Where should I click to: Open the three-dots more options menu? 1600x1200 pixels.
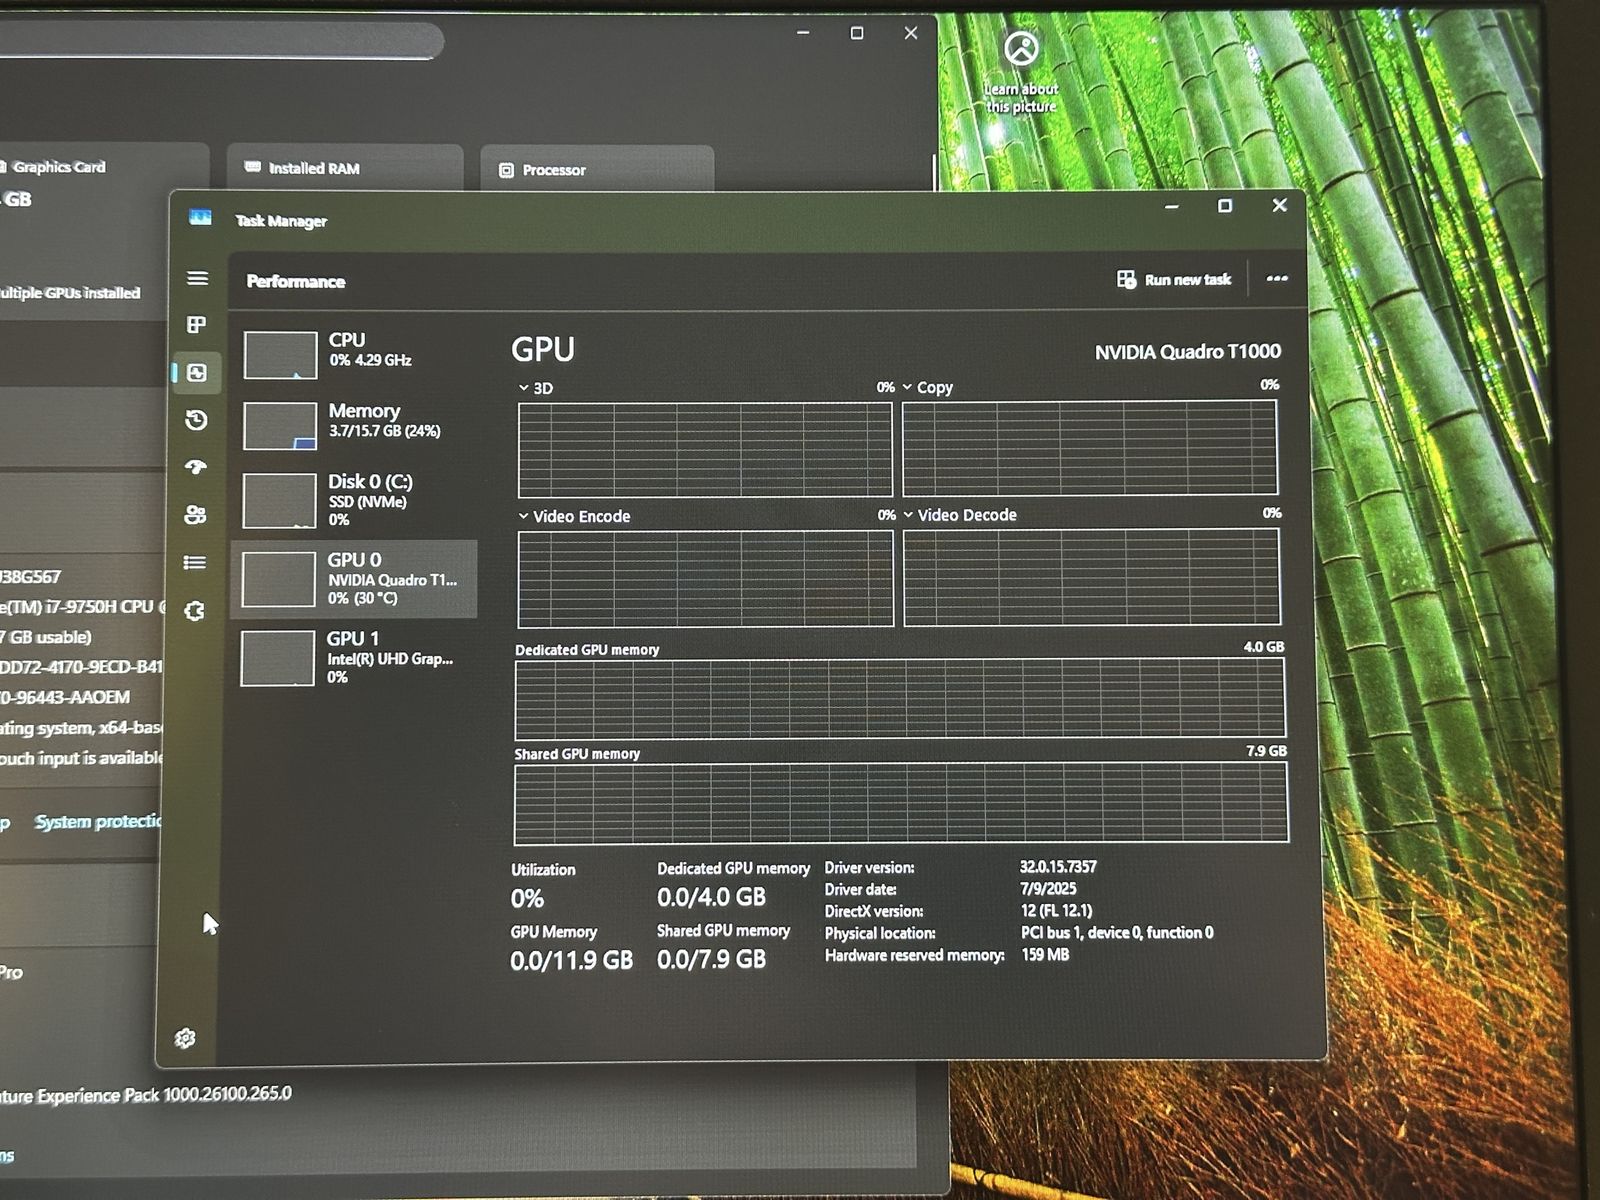[1277, 279]
